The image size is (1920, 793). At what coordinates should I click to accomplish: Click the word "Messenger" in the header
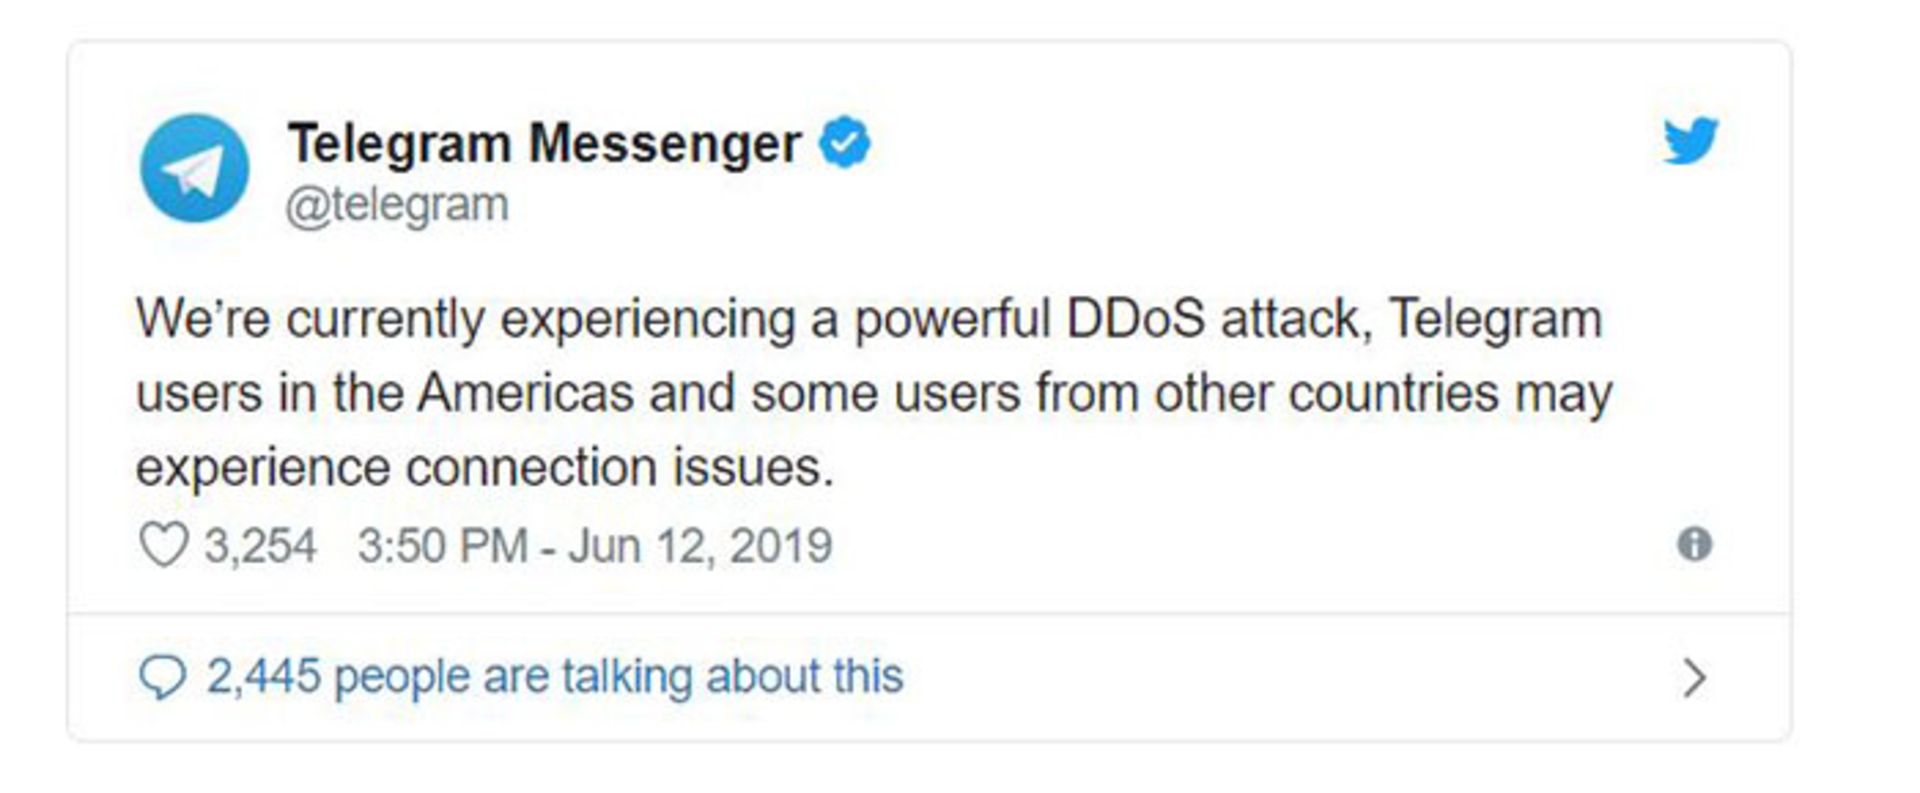pyautogui.click(x=665, y=145)
